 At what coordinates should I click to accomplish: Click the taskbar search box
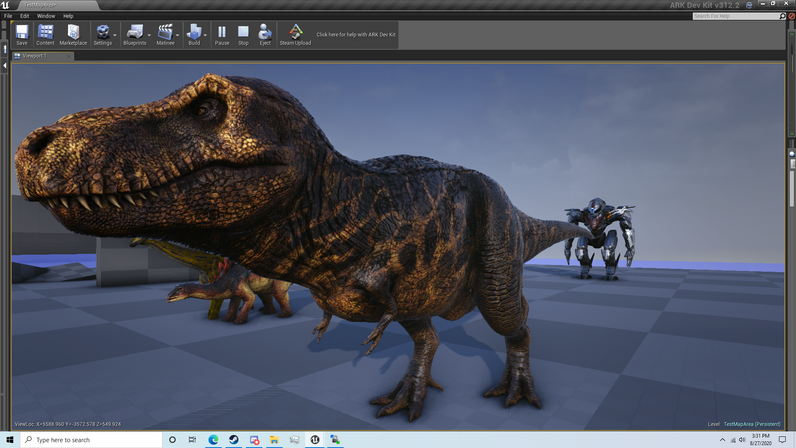point(91,439)
